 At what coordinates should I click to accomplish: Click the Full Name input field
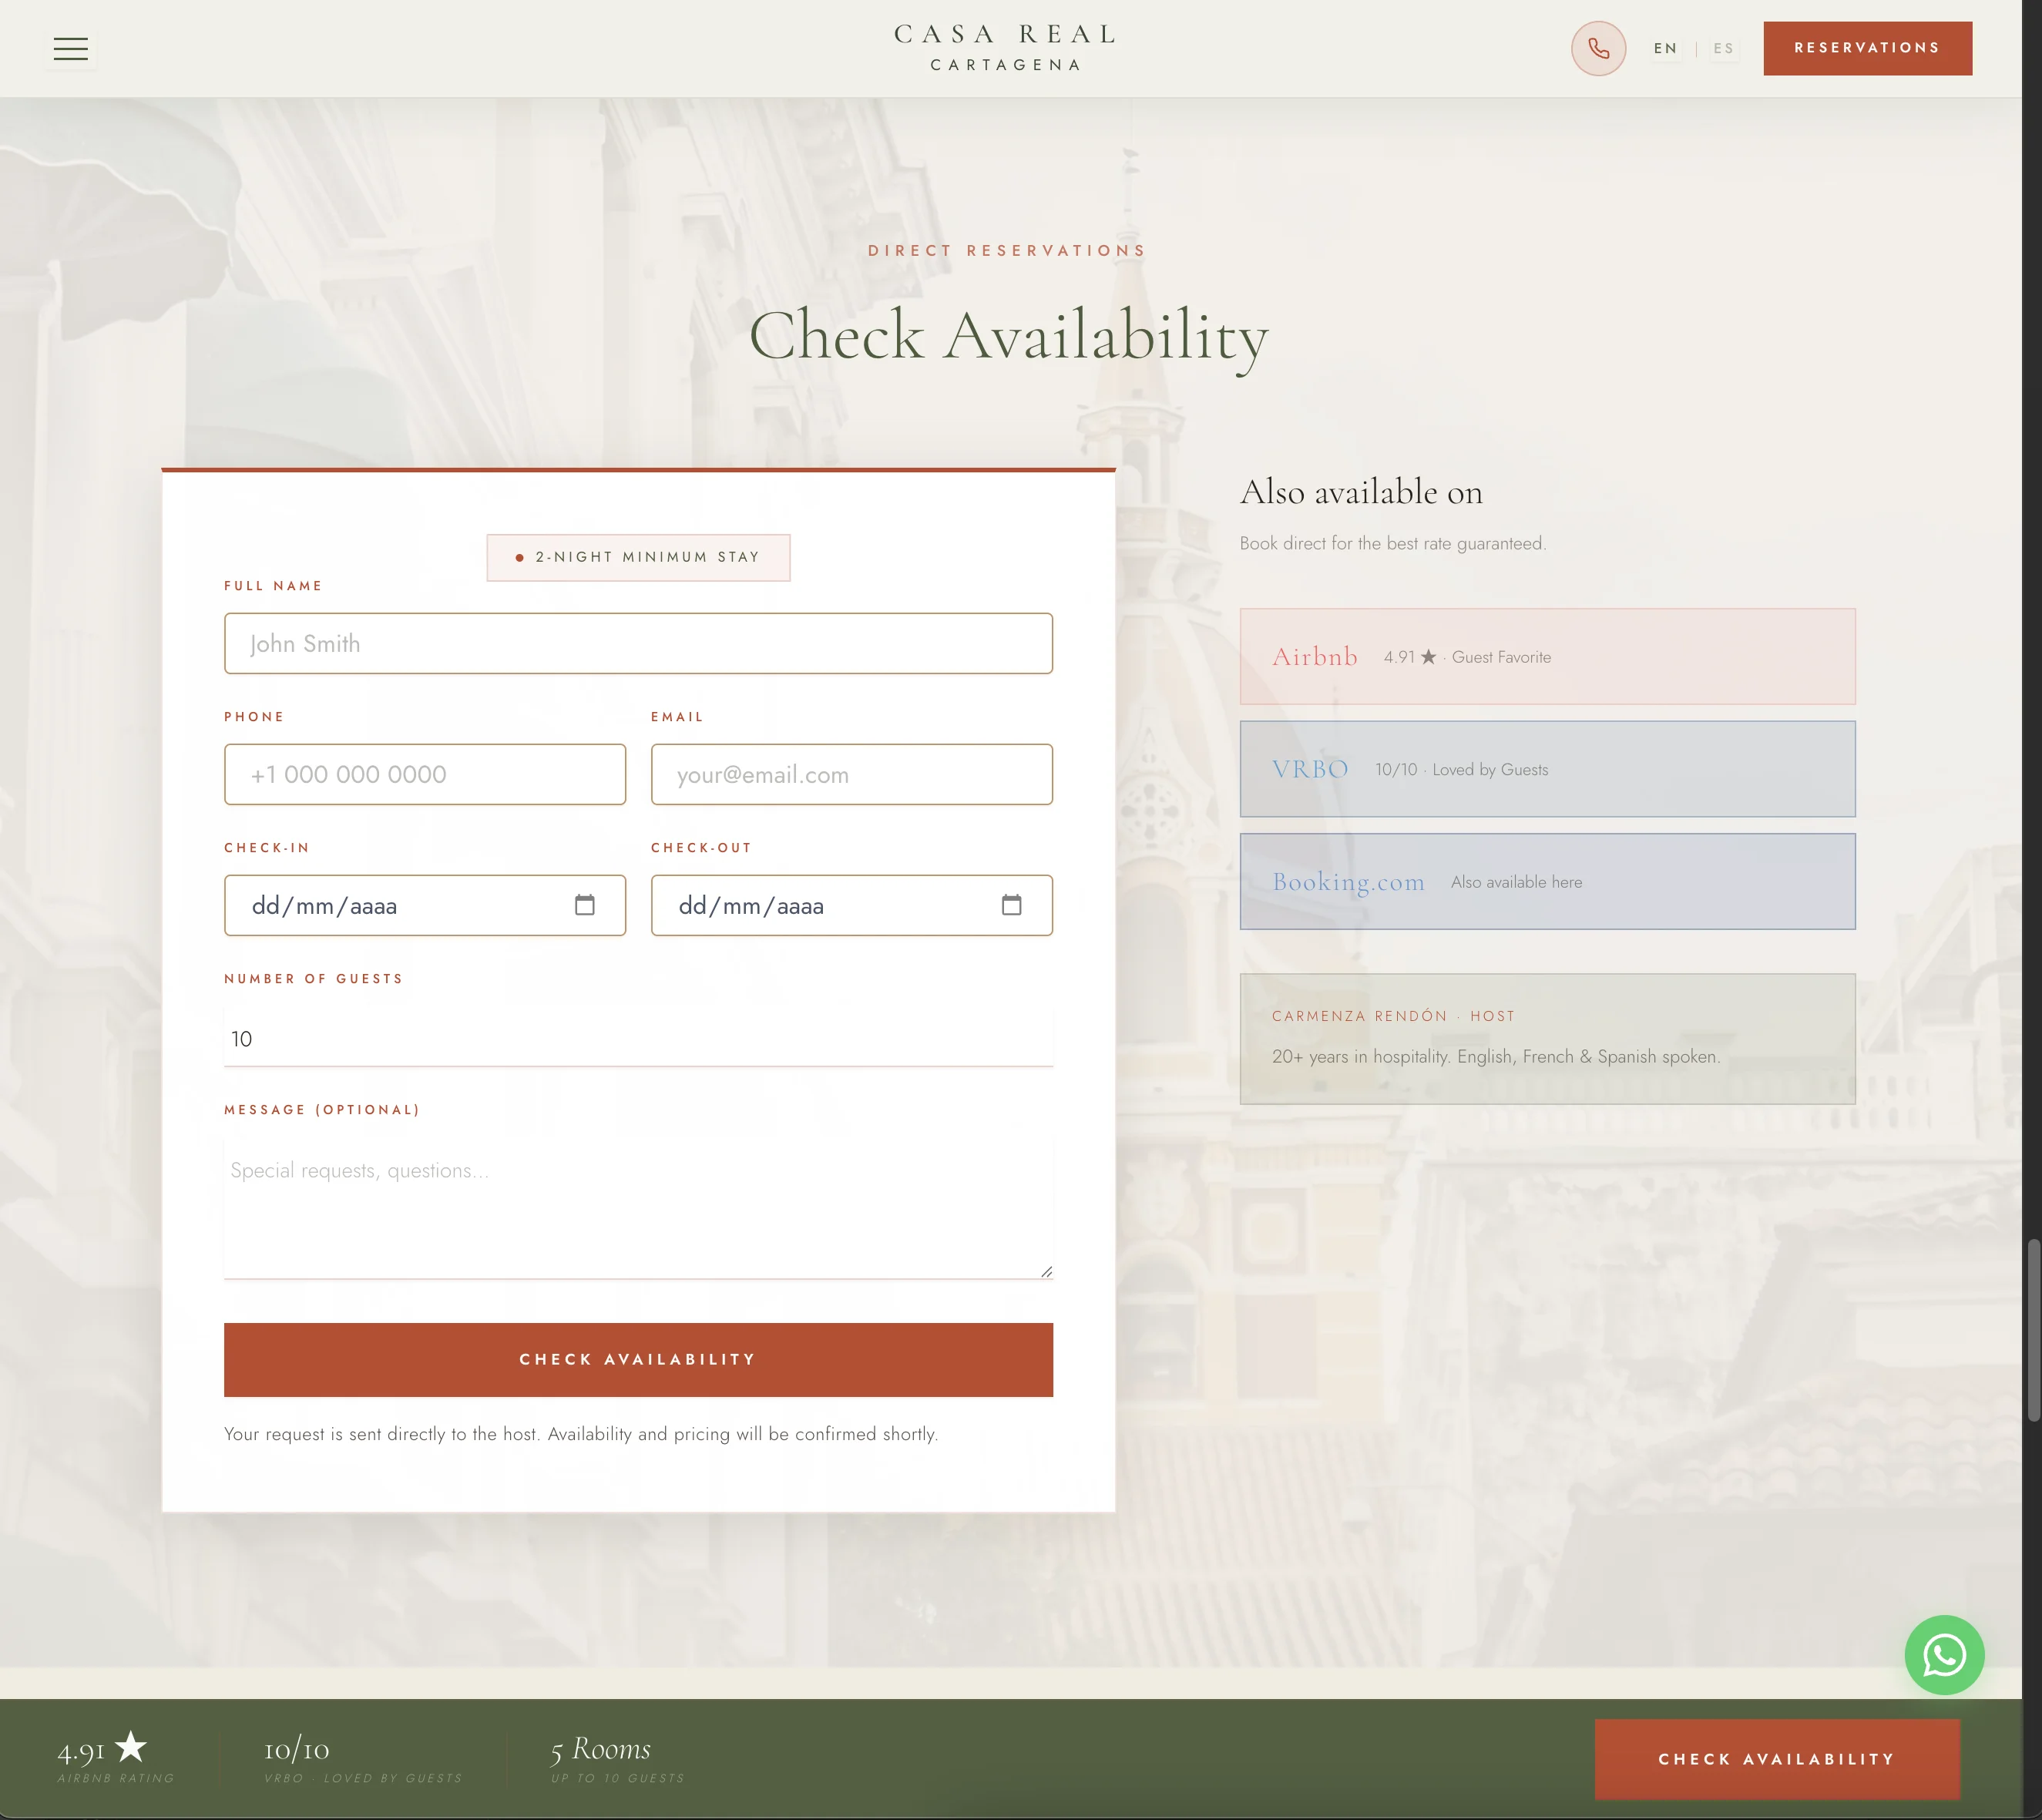(638, 643)
